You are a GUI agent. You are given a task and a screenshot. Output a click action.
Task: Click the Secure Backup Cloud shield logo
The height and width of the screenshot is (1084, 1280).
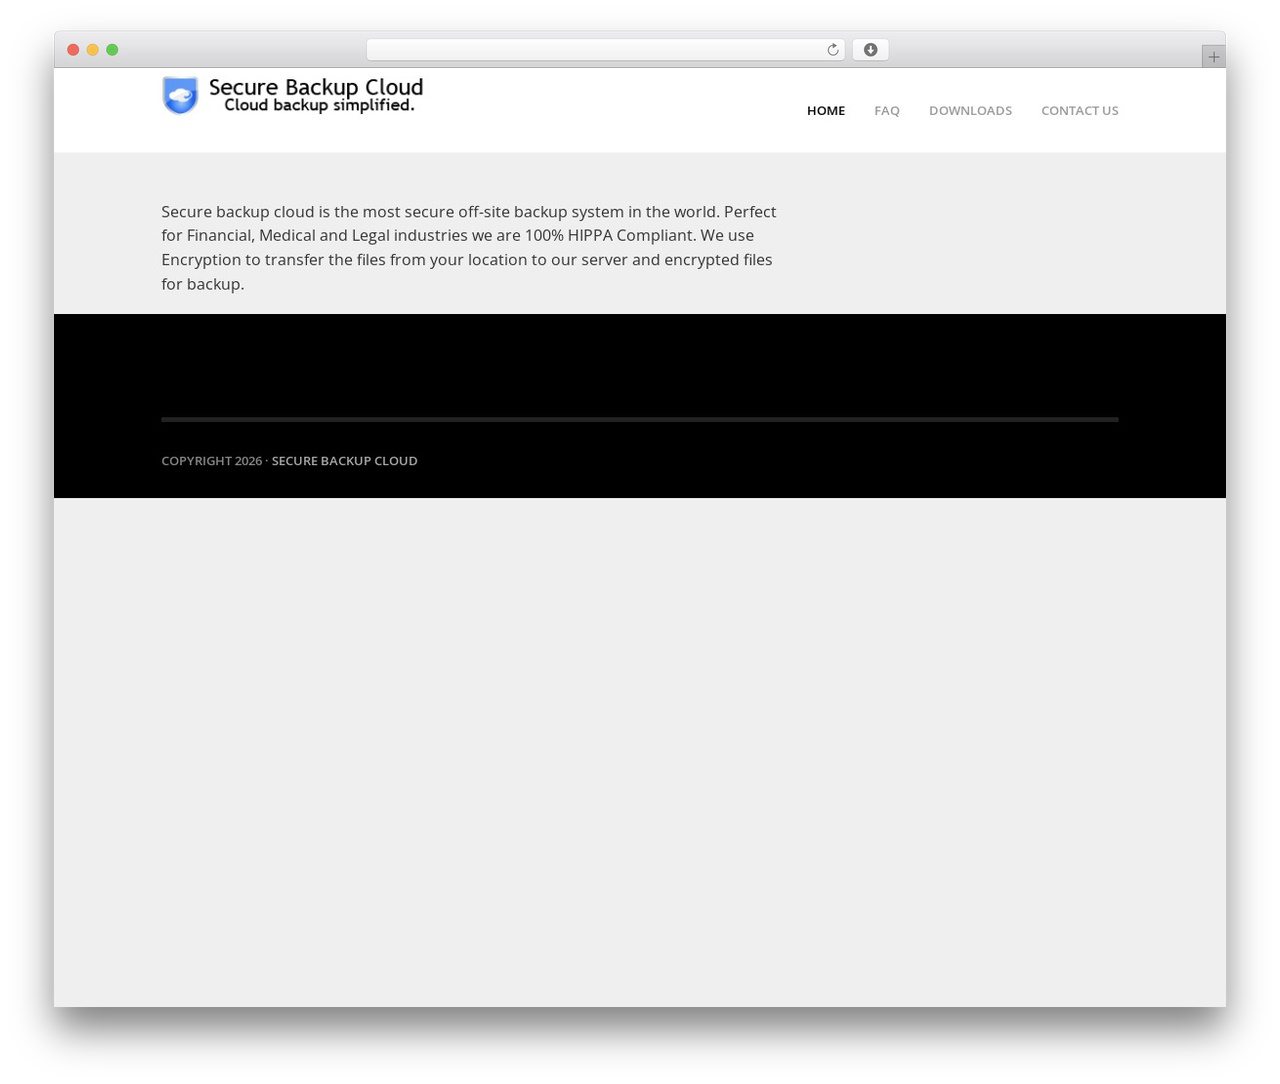(x=180, y=96)
